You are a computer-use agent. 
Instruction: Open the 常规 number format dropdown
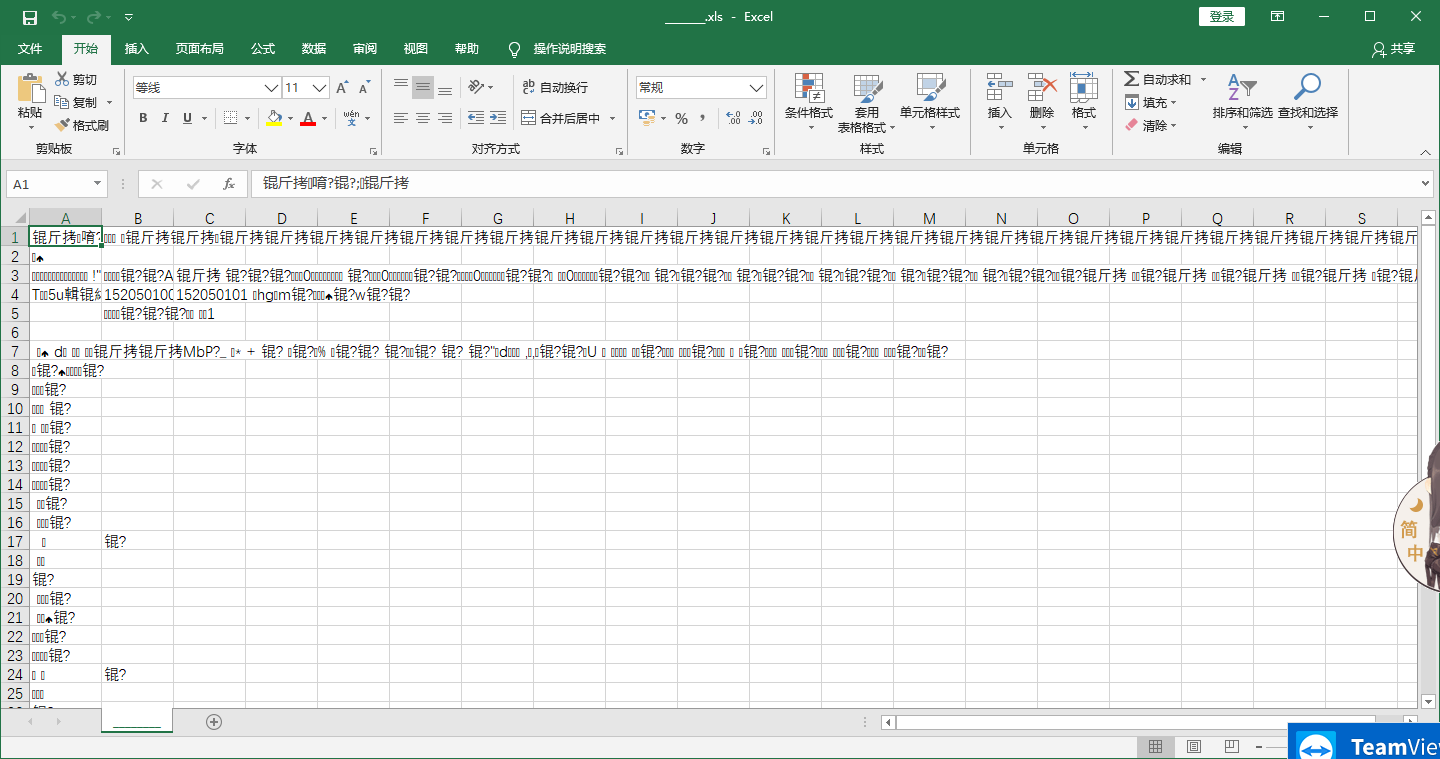coord(757,88)
